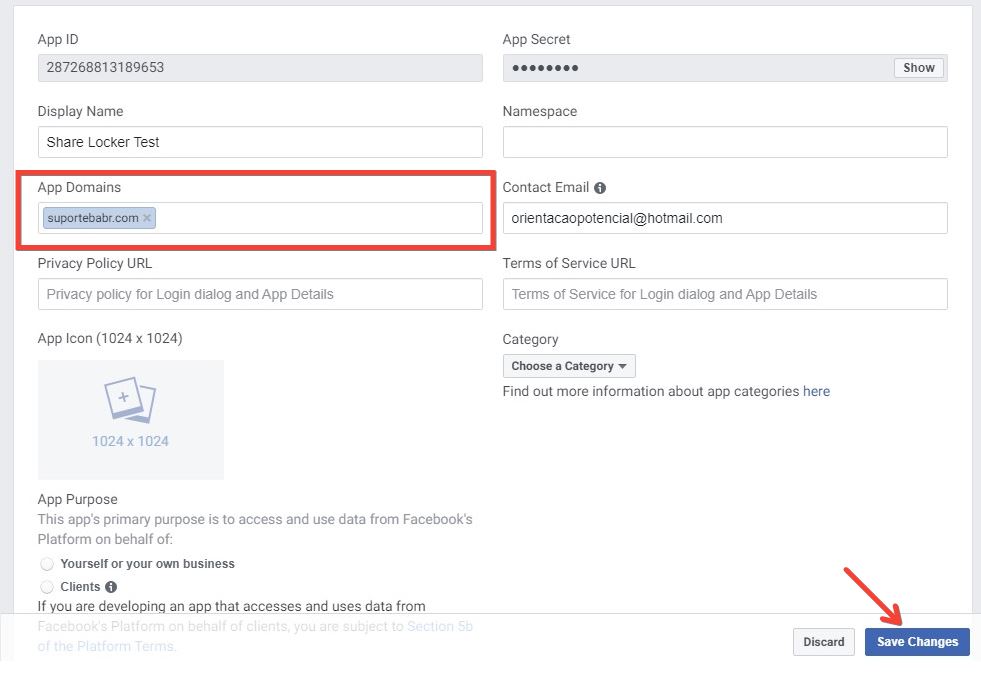Open the app categories "here" link
The width and height of the screenshot is (981, 679).
click(x=816, y=392)
